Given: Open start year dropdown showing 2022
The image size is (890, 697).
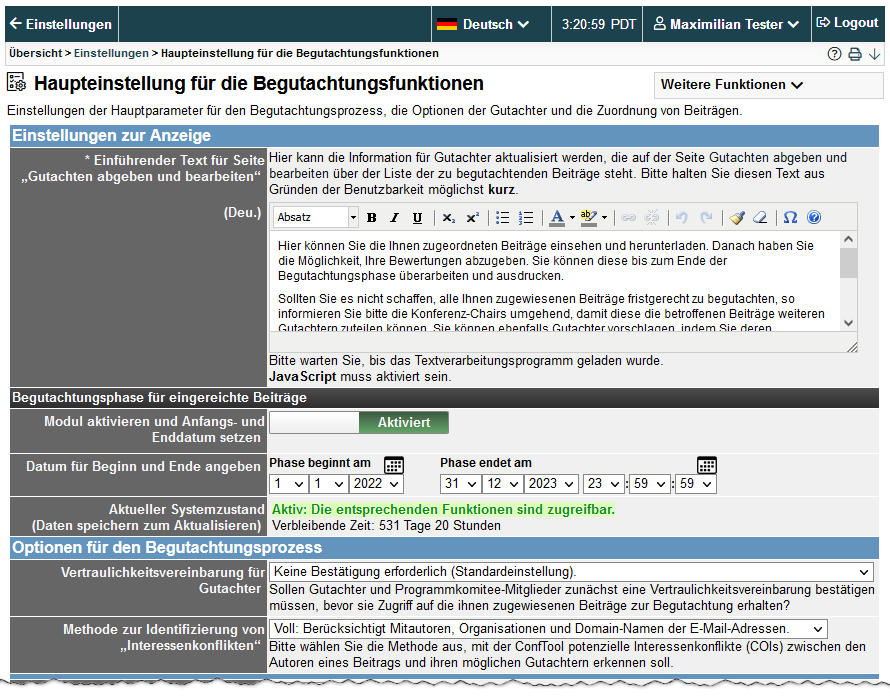Looking at the screenshot, I should point(376,484).
